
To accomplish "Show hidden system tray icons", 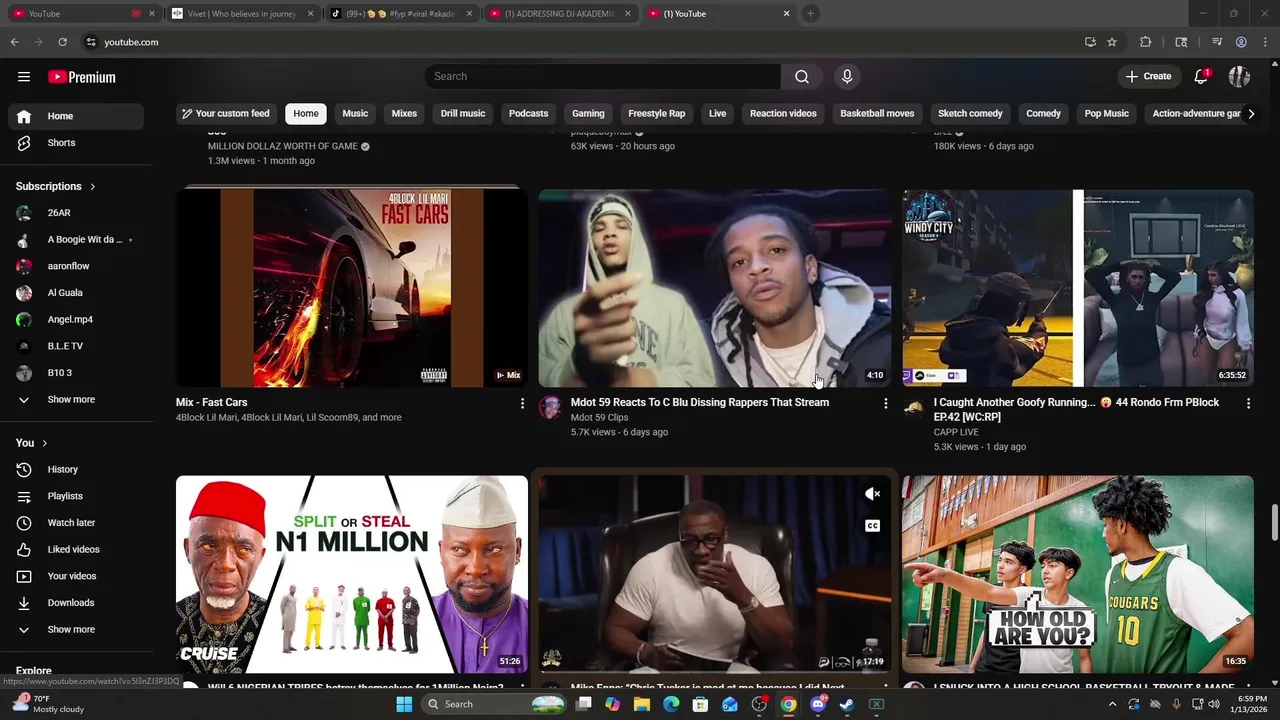I will (x=1112, y=704).
